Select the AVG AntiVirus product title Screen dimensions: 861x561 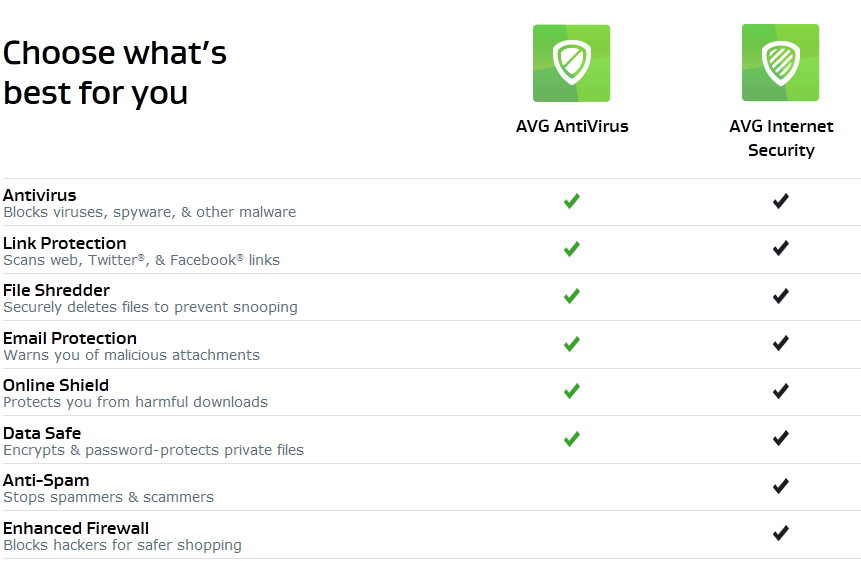click(x=572, y=126)
